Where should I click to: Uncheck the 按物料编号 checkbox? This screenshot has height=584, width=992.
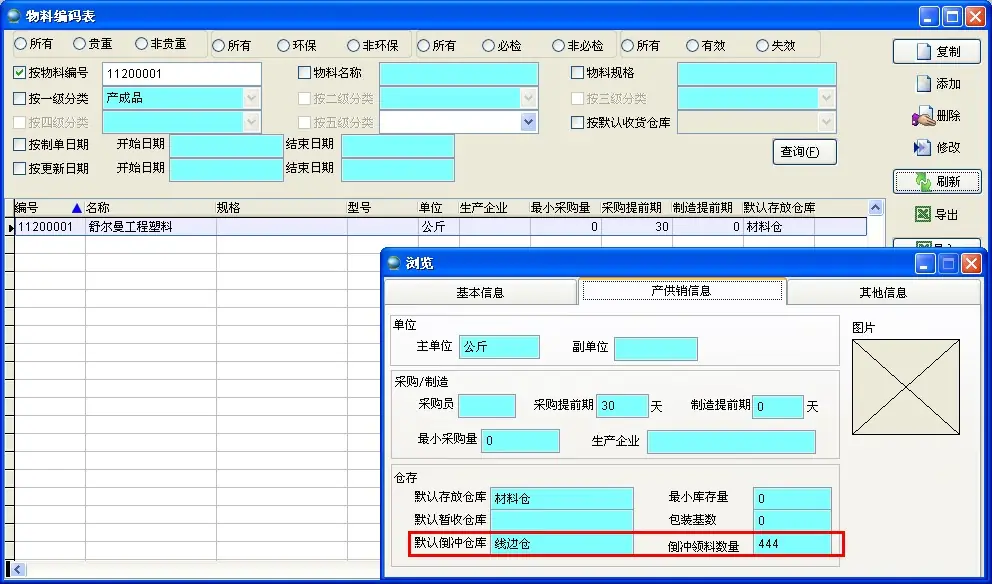coord(20,73)
